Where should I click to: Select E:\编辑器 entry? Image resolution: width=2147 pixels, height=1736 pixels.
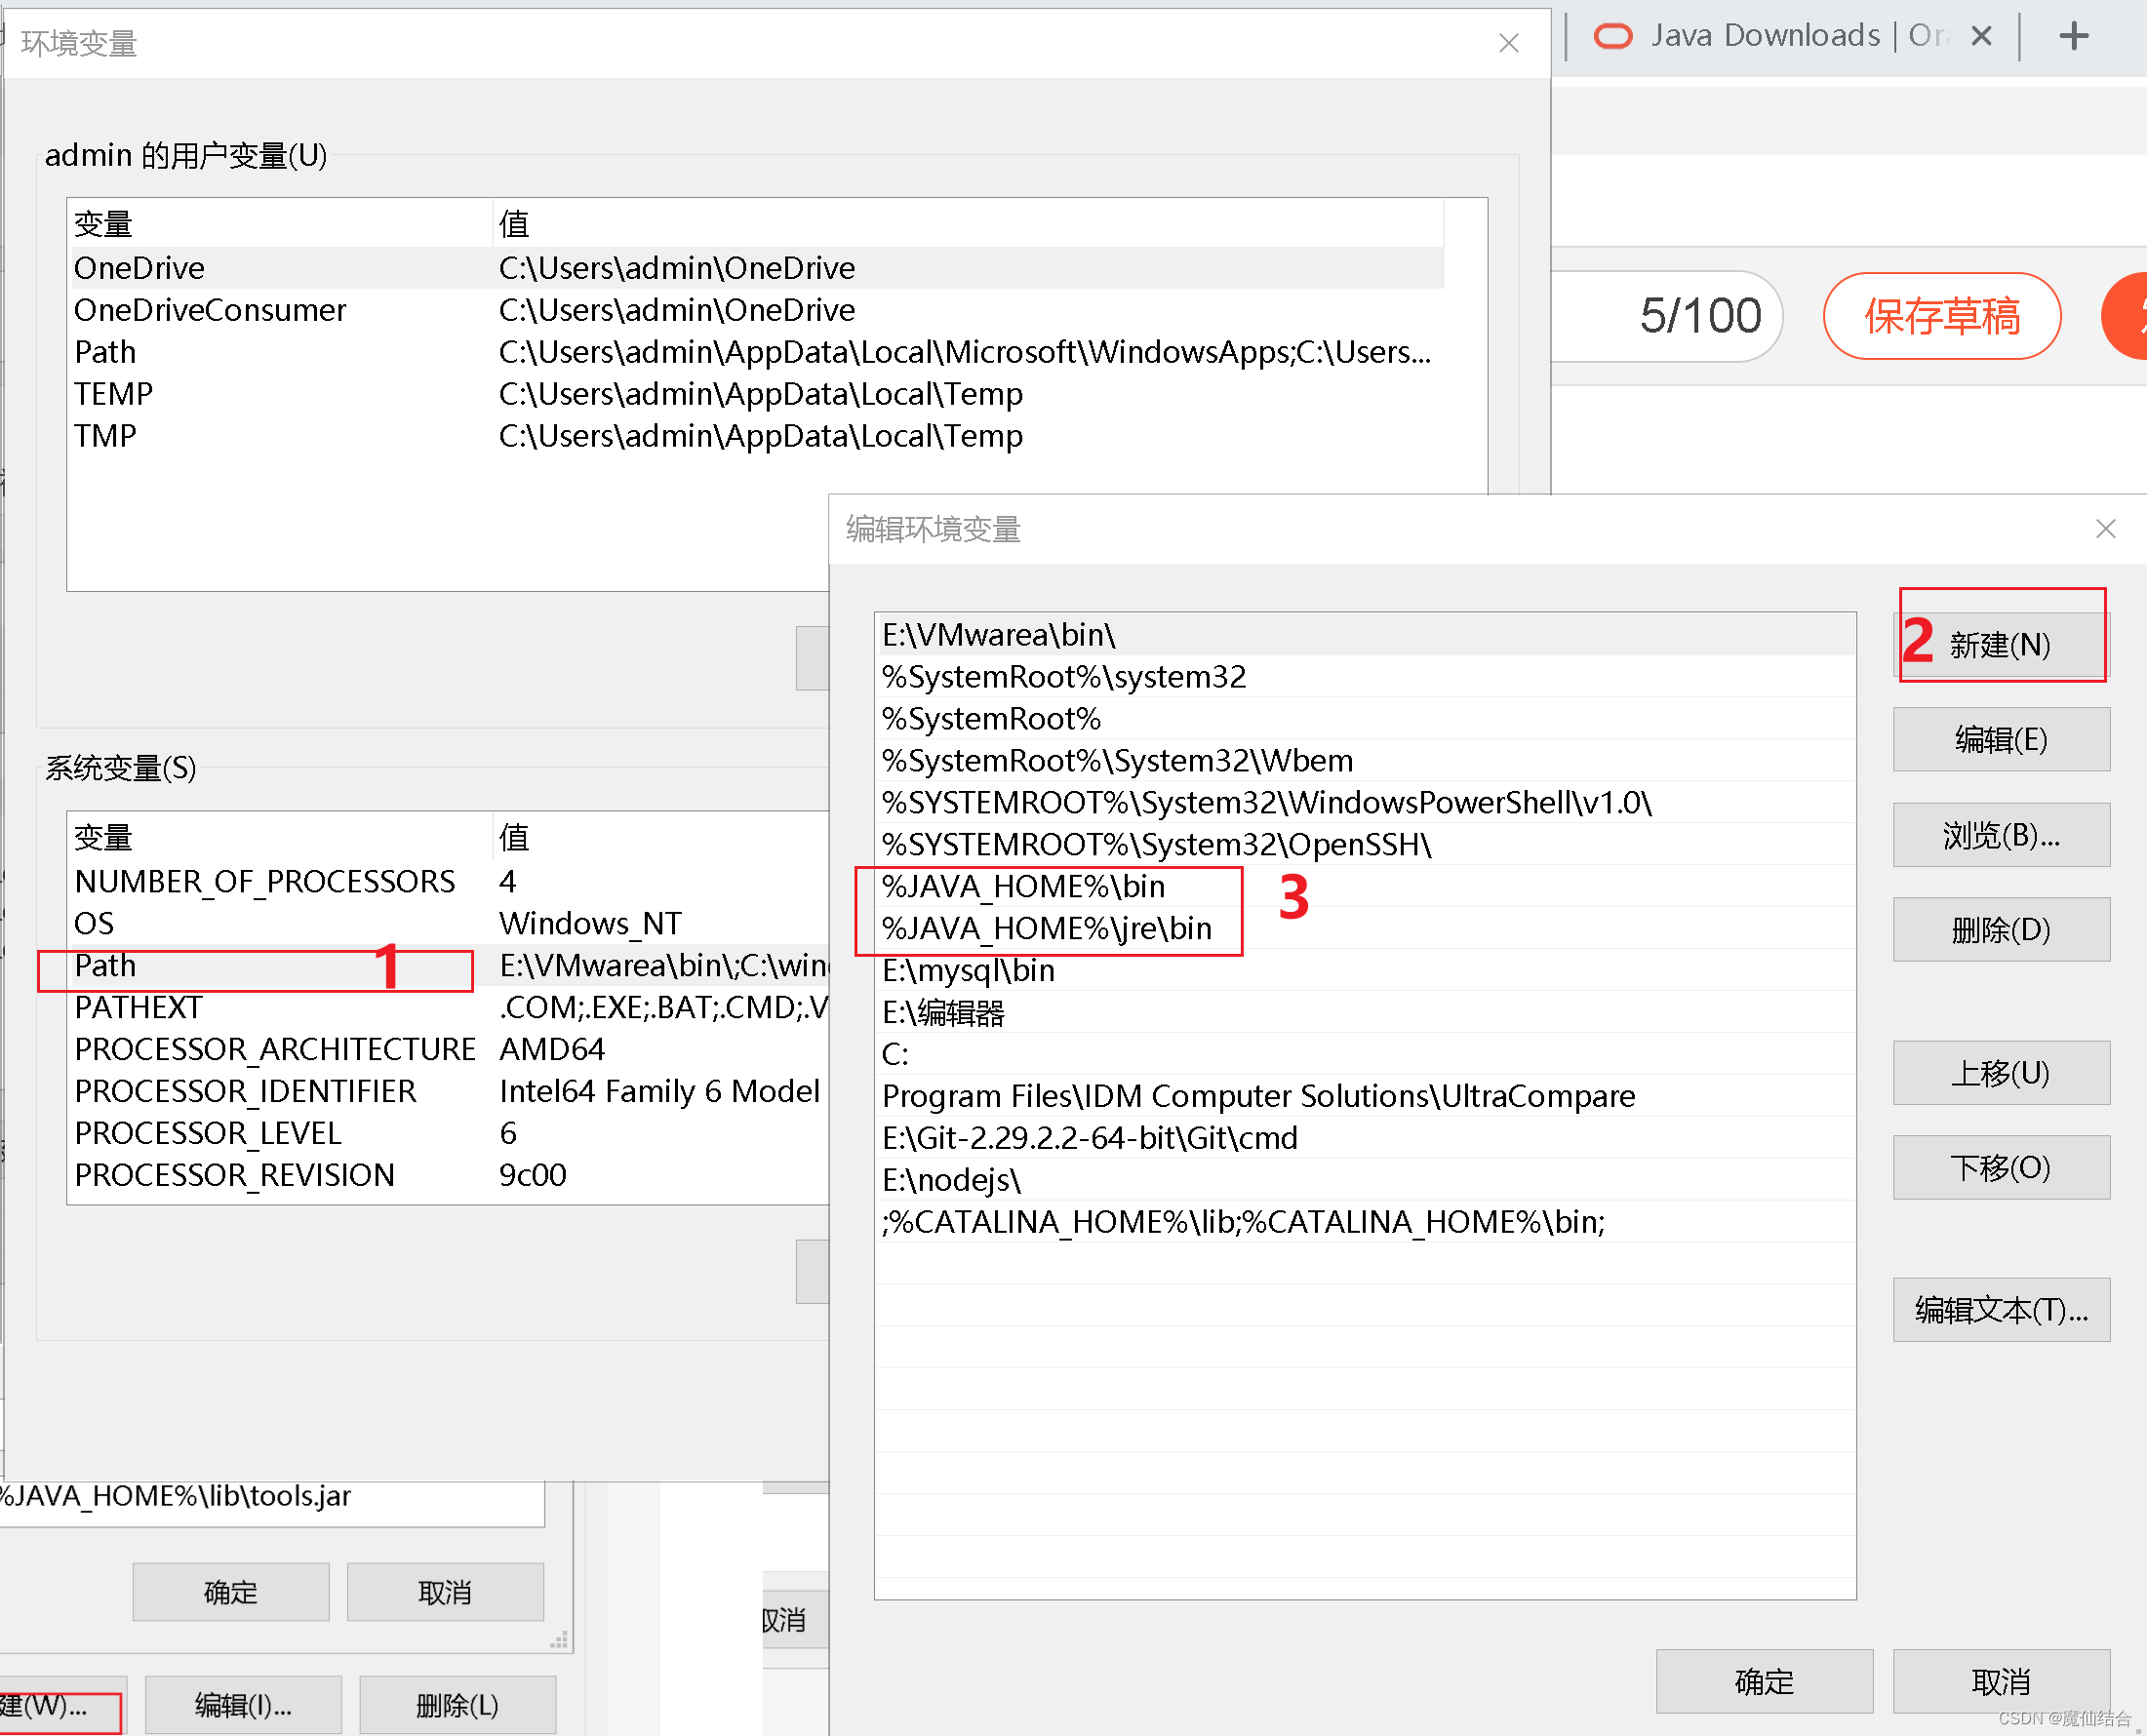click(1365, 1013)
